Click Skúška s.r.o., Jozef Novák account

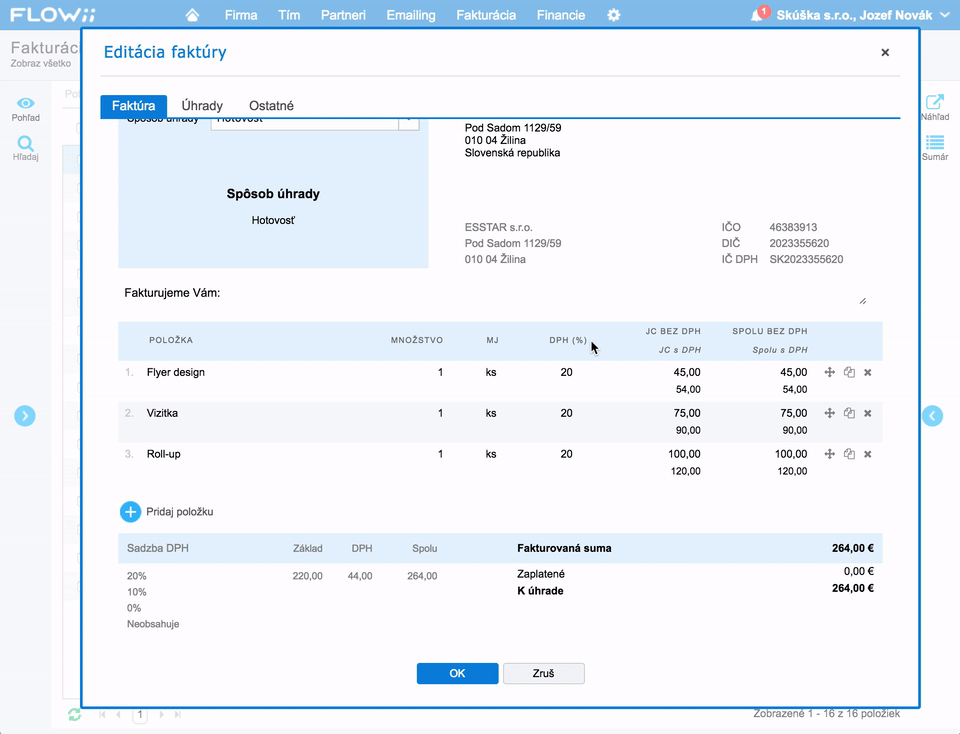coord(854,15)
